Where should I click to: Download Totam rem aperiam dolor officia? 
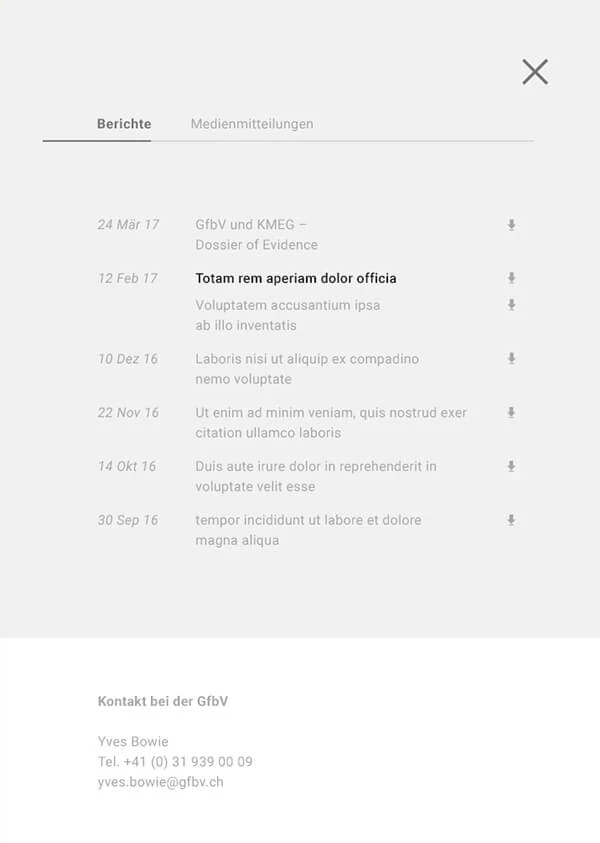tap(511, 278)
